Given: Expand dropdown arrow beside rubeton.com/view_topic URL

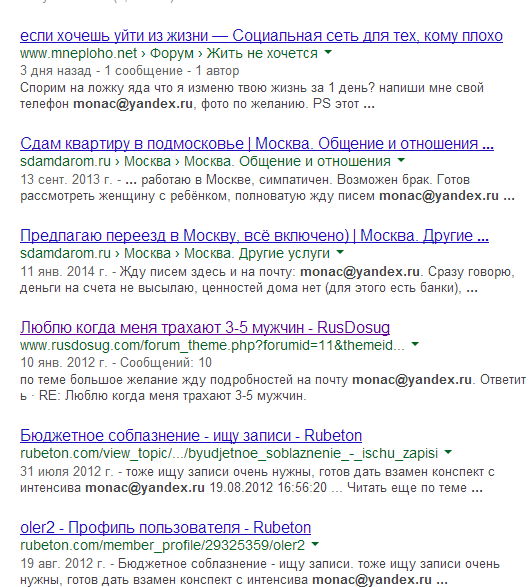Looking at the screenshot, I should point(448,452).
